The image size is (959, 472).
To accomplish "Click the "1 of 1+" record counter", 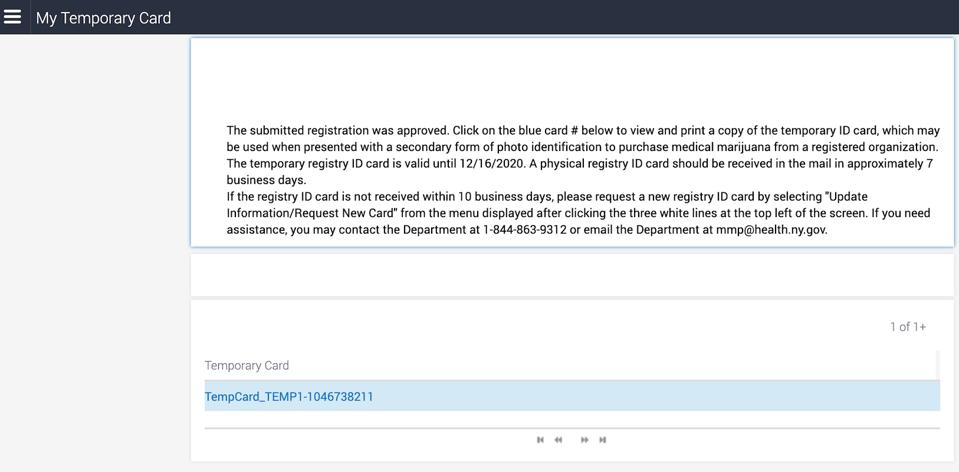I will pos(907,327).
